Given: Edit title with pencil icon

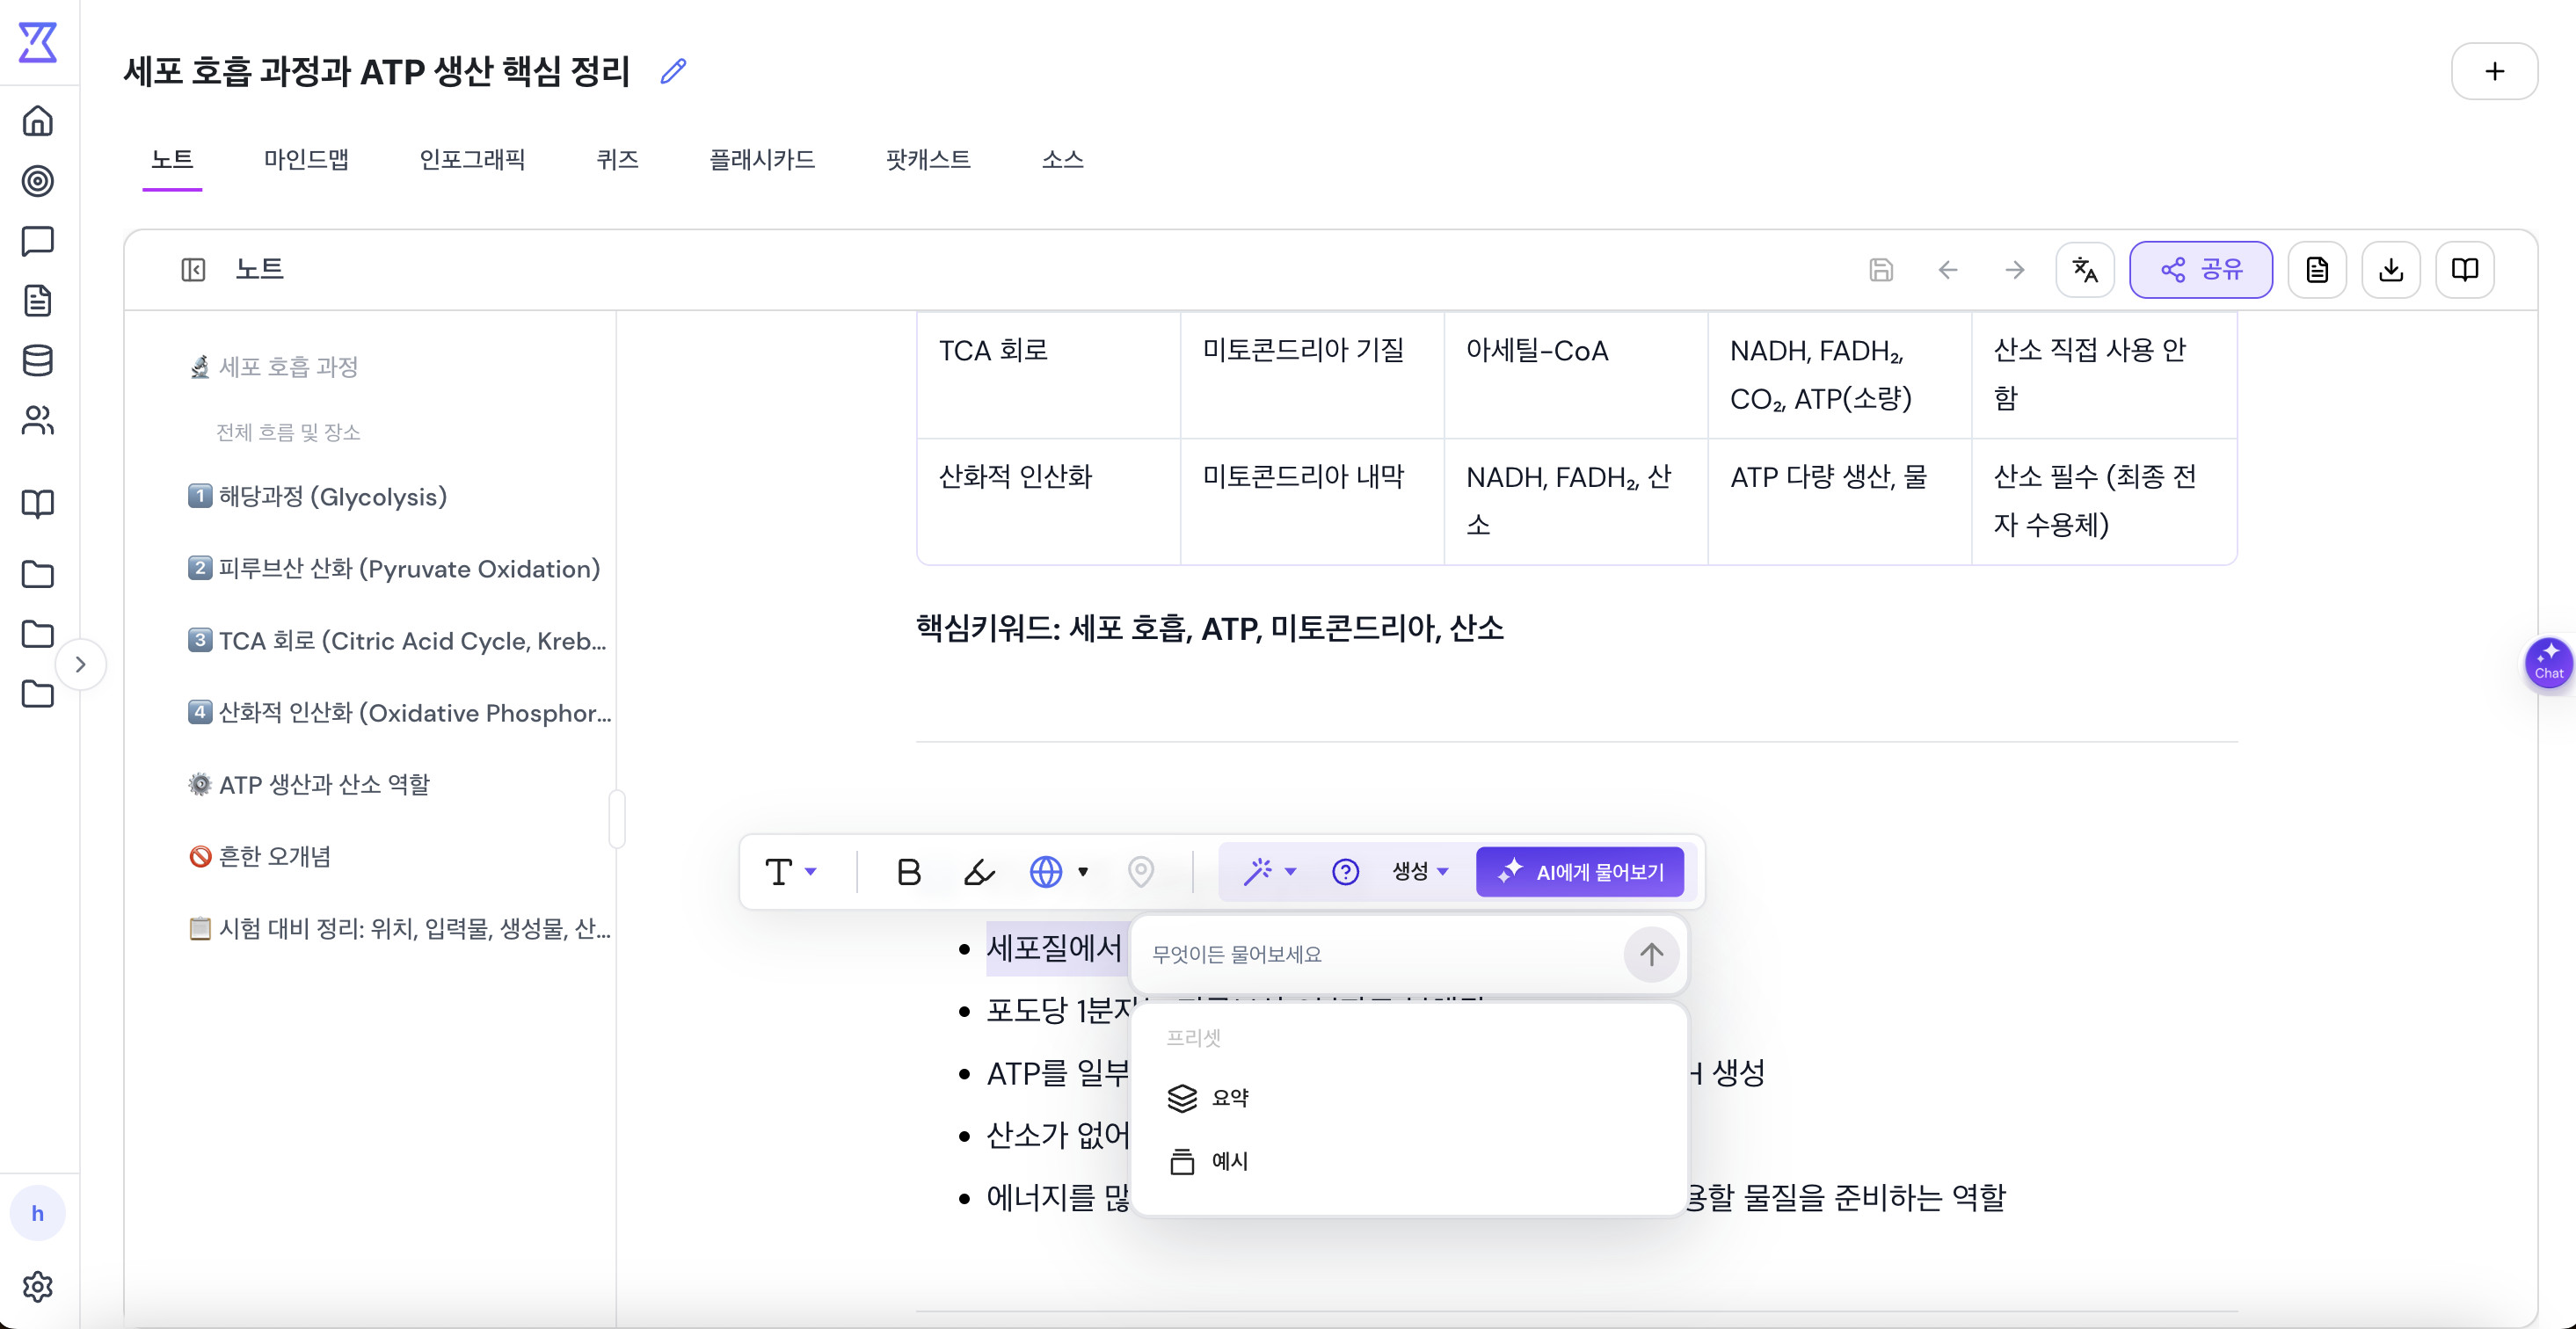Looking at the screenshot, I should (674, 71).
